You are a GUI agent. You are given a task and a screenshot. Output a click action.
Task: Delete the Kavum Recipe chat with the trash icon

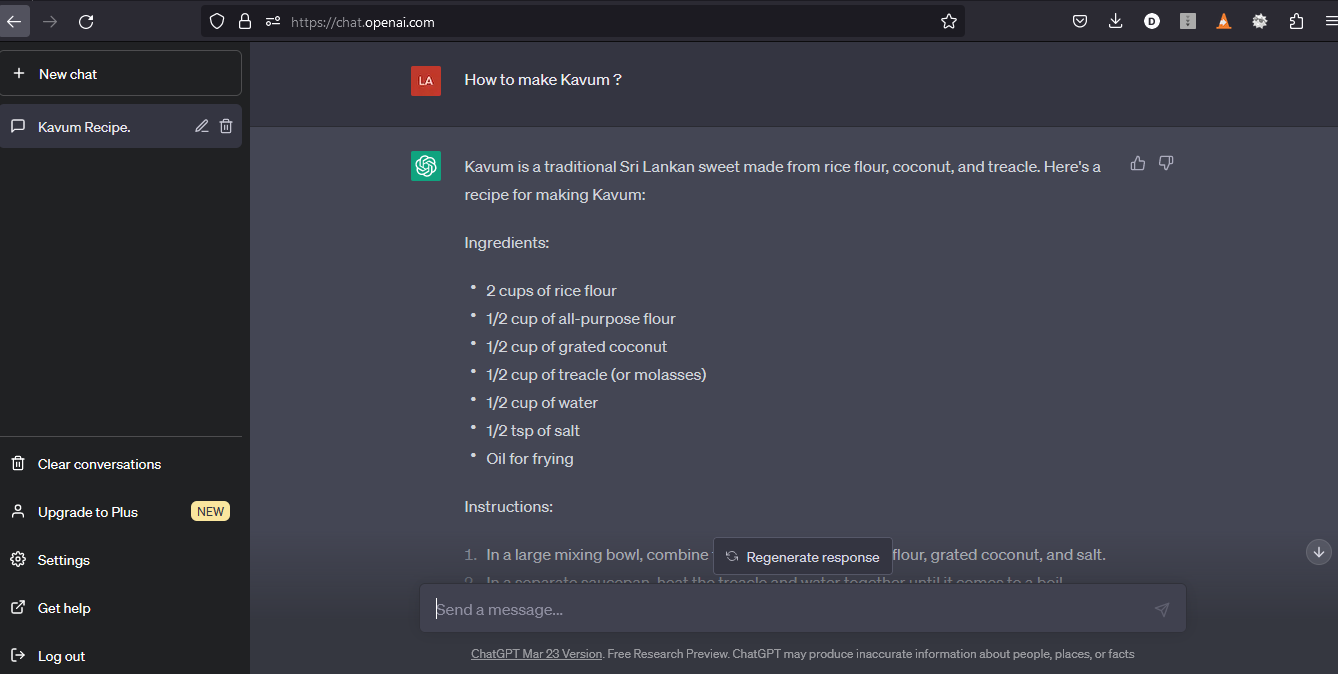[226, 126]
